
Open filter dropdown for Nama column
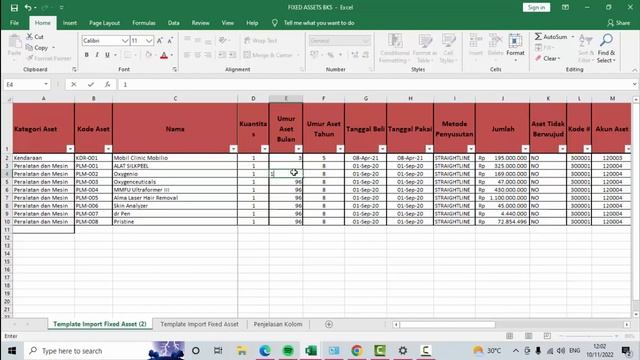[x=233, y=149]
